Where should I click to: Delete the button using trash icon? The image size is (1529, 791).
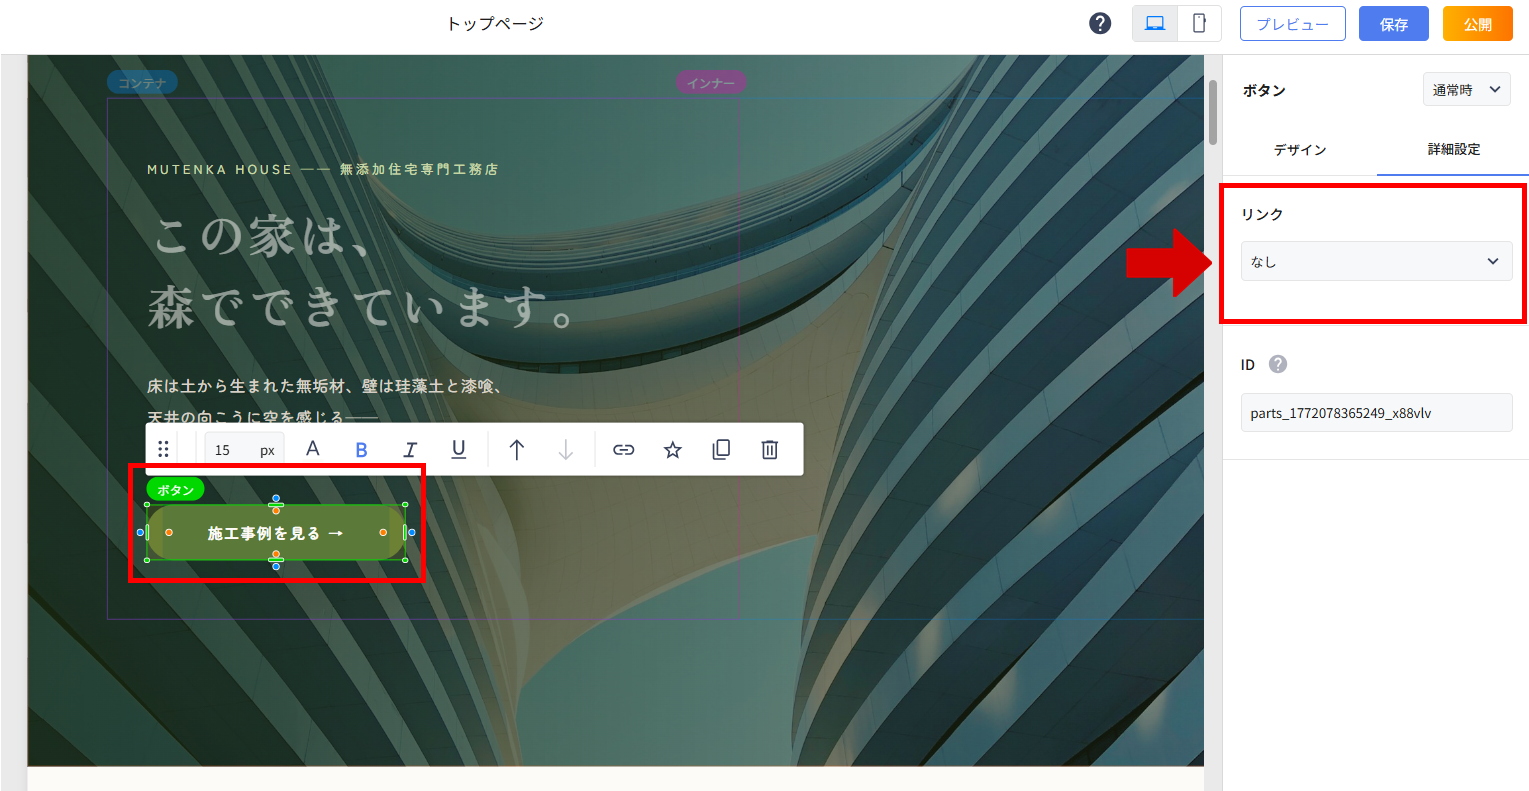pyautogui.click(x=770, y=450)
